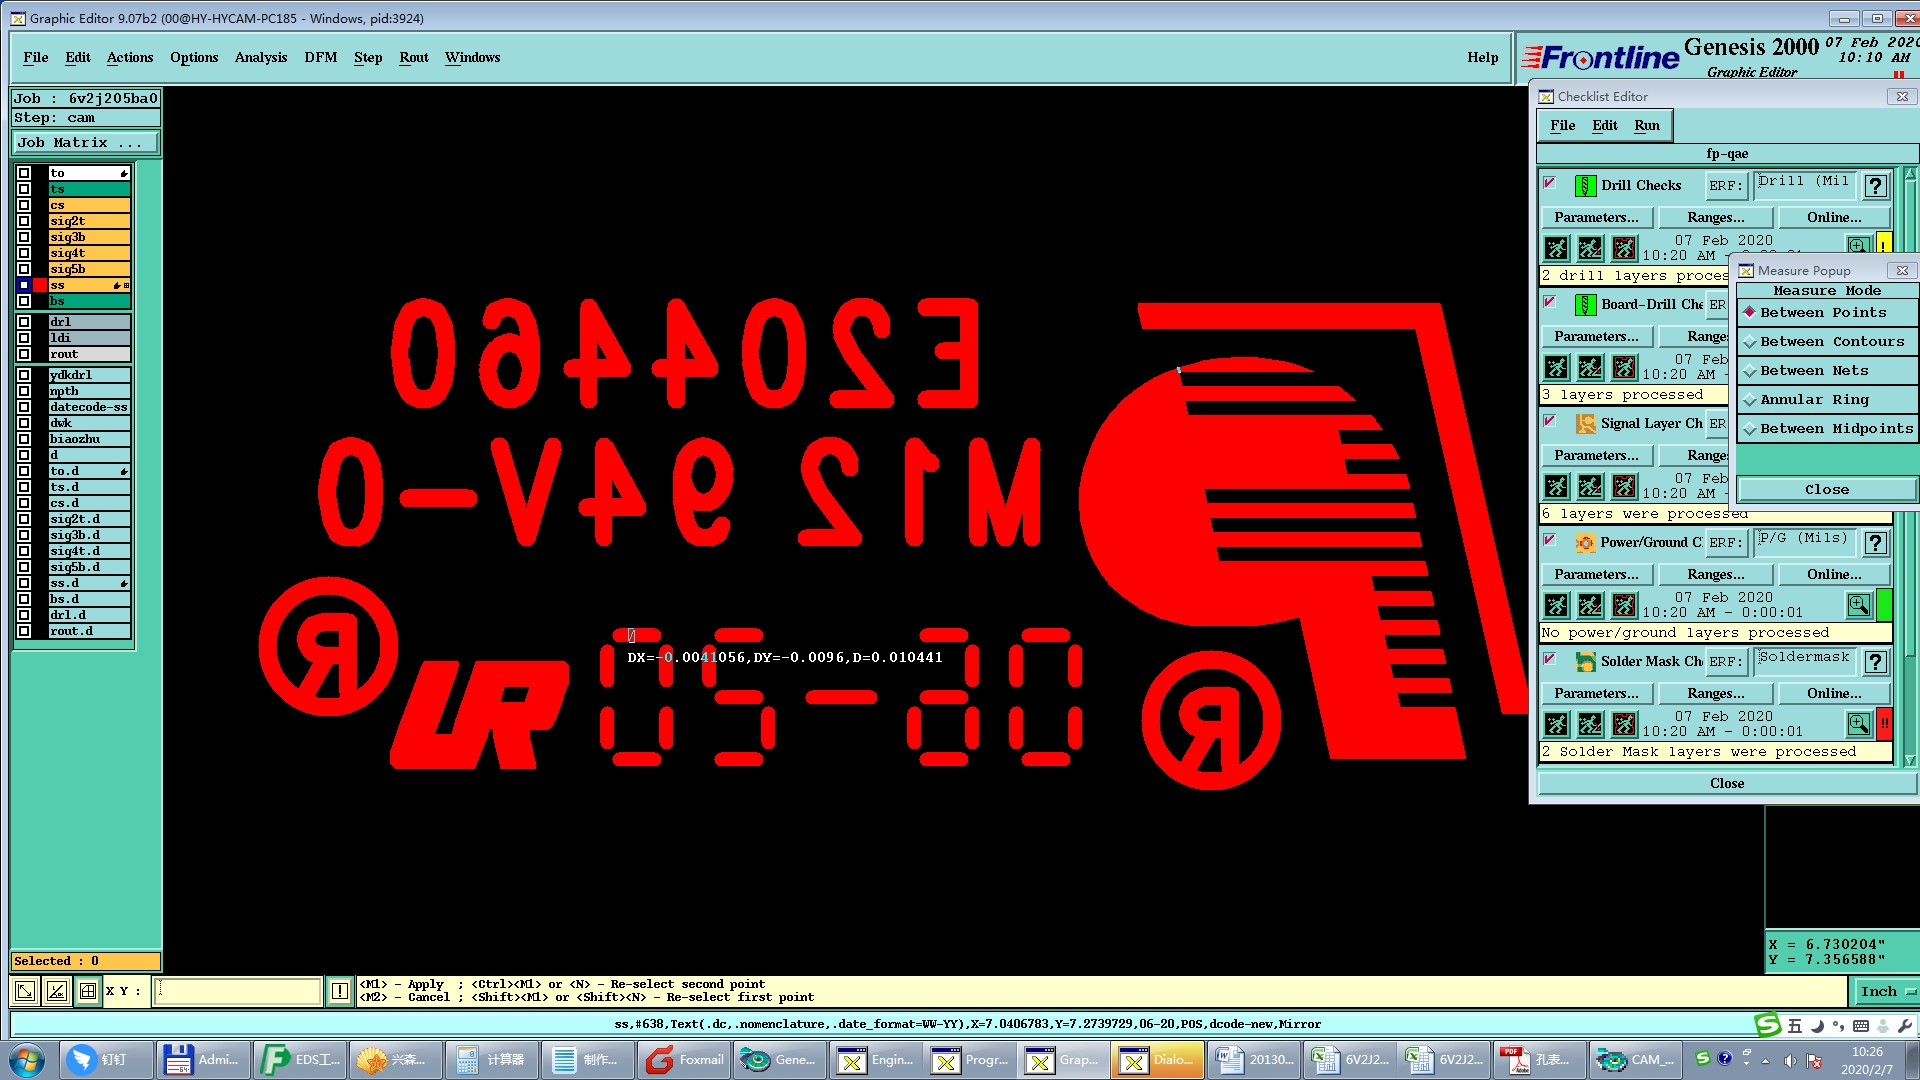Click the Drill Checks help question mark
Screen dimensions: 1920x1080
point(1875,186)
